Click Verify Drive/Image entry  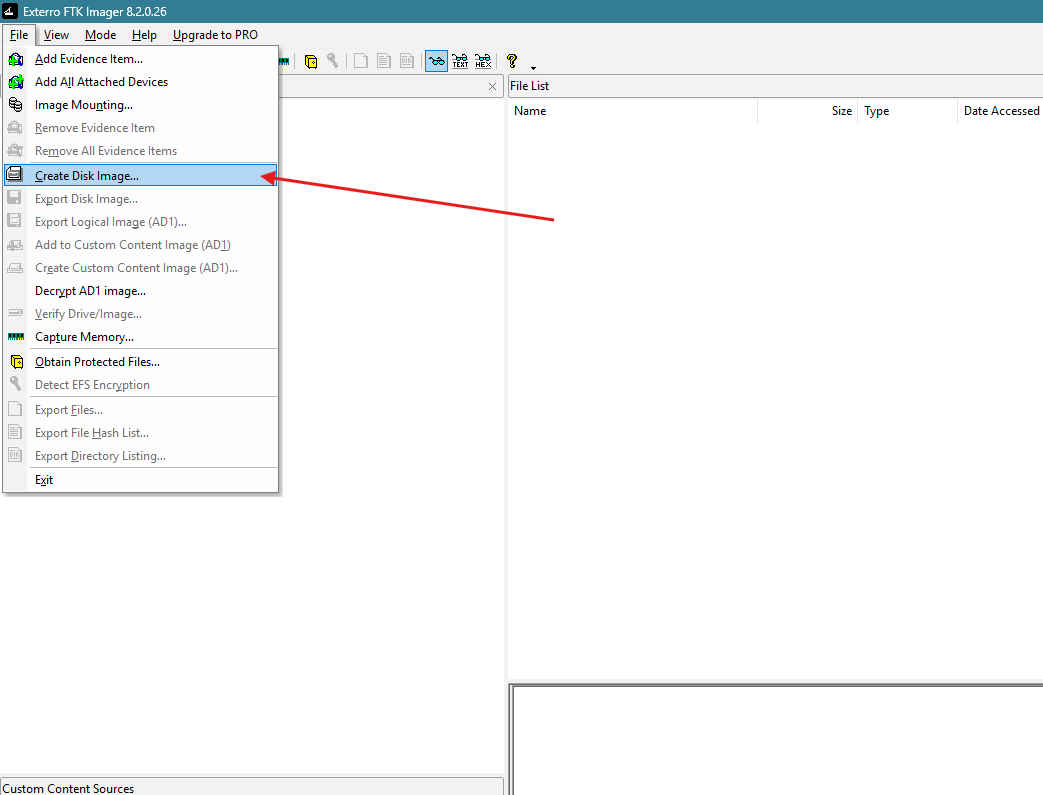(140, 314)
